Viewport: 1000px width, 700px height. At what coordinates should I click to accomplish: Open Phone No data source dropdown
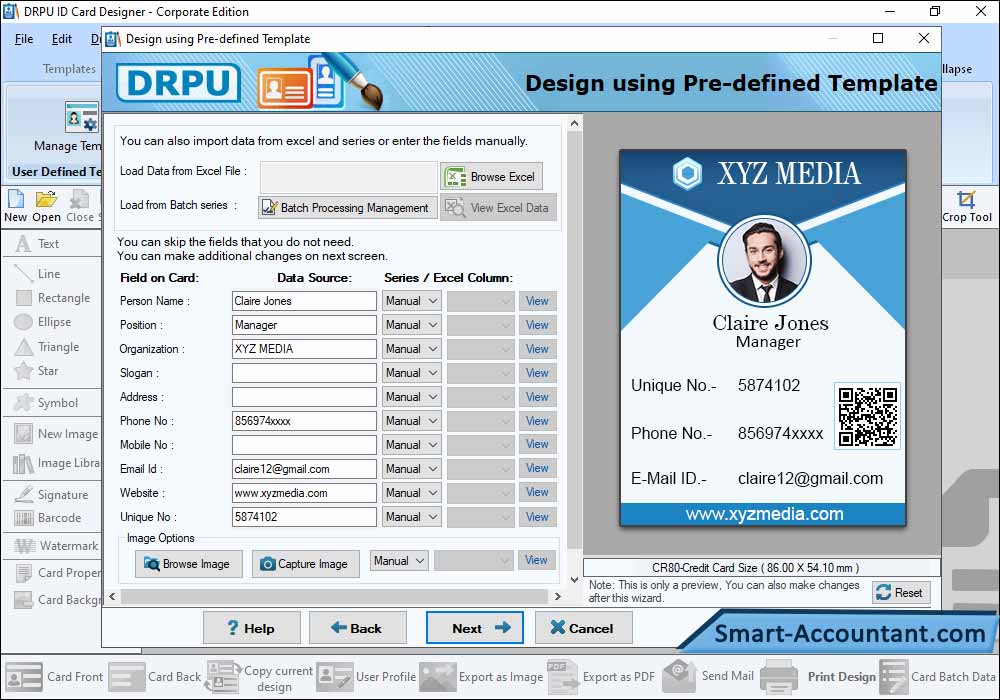(x=411, y=421)
